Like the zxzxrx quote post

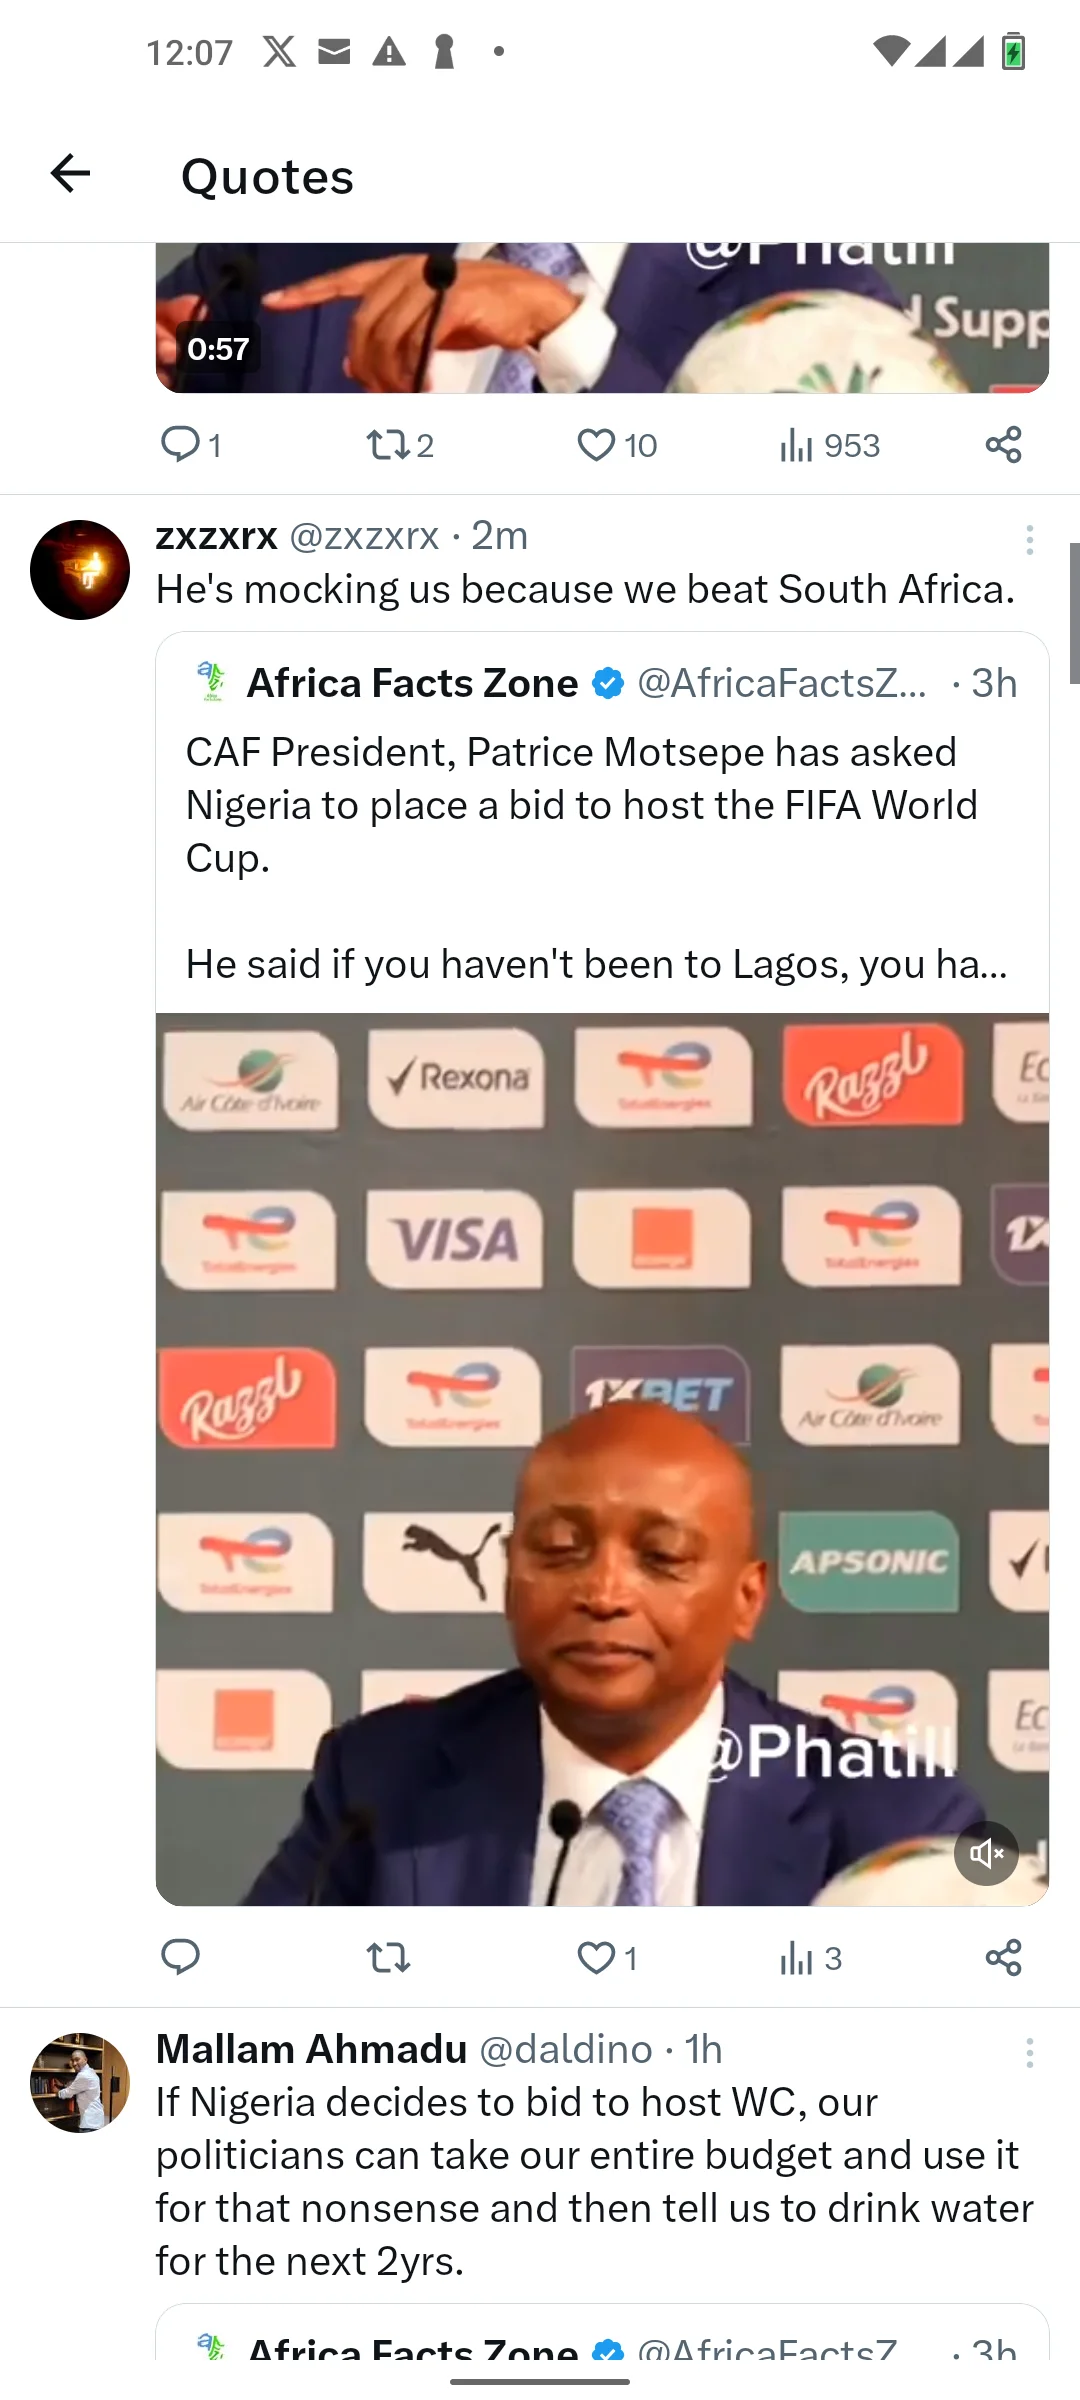point(597,1957)
